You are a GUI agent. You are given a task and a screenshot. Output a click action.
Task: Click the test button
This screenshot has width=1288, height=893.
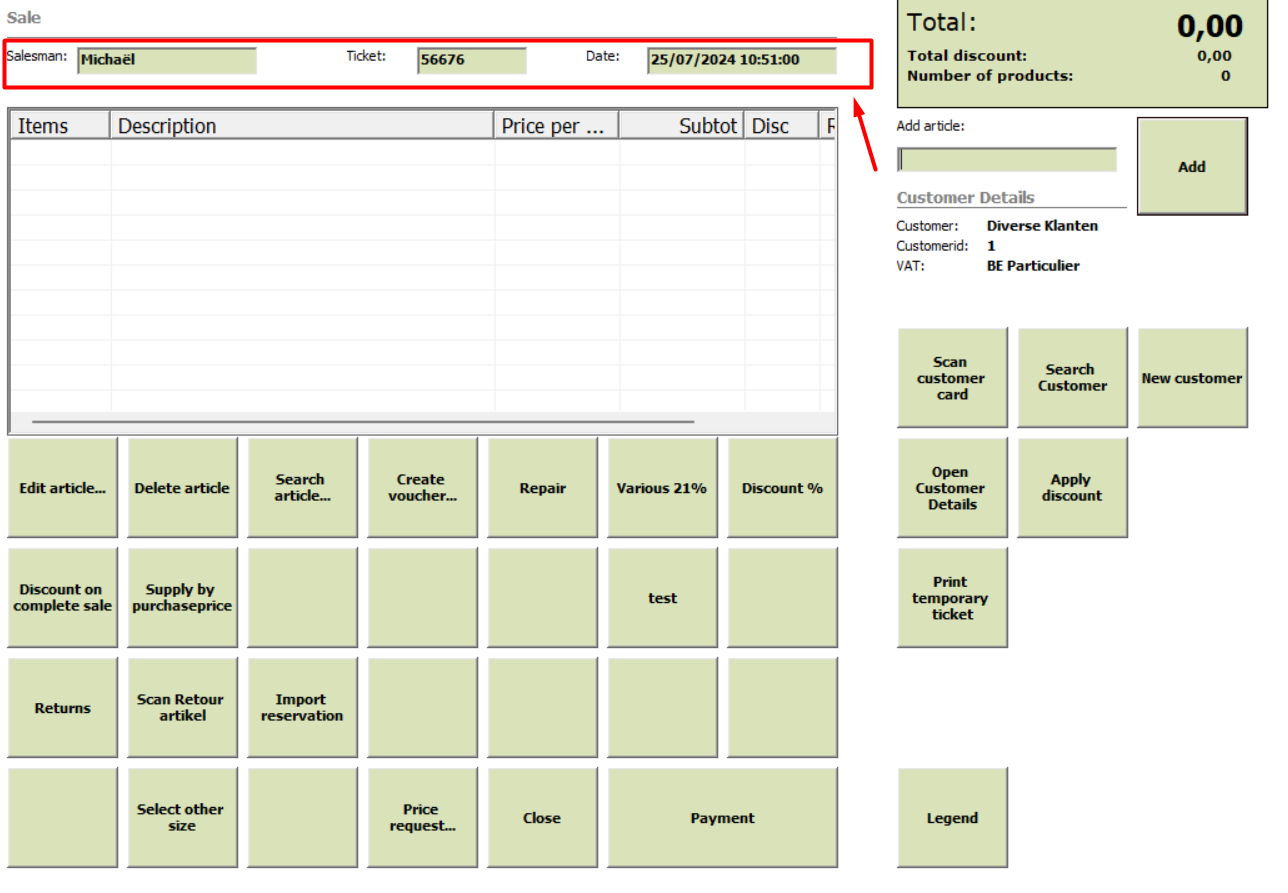[663, 598]
